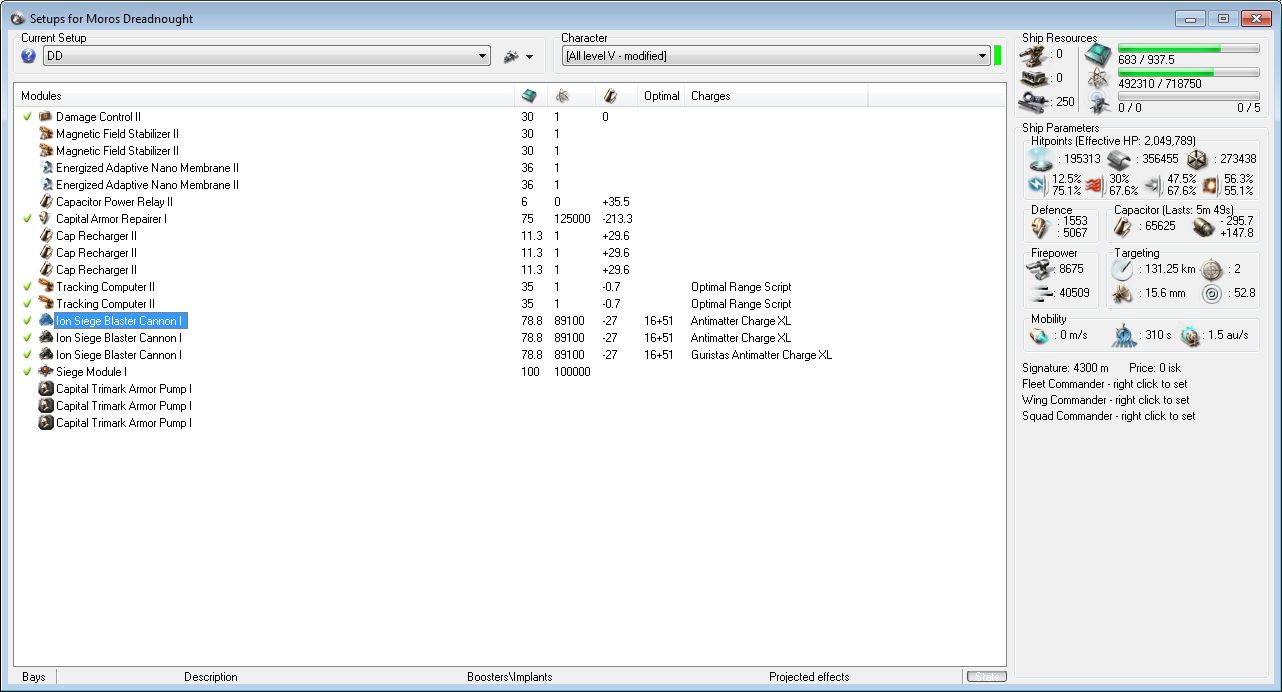The image size is (1282, 692).
Task: Click the CPU usage bar above 683 / 937.5
Action: (1188, 48)
